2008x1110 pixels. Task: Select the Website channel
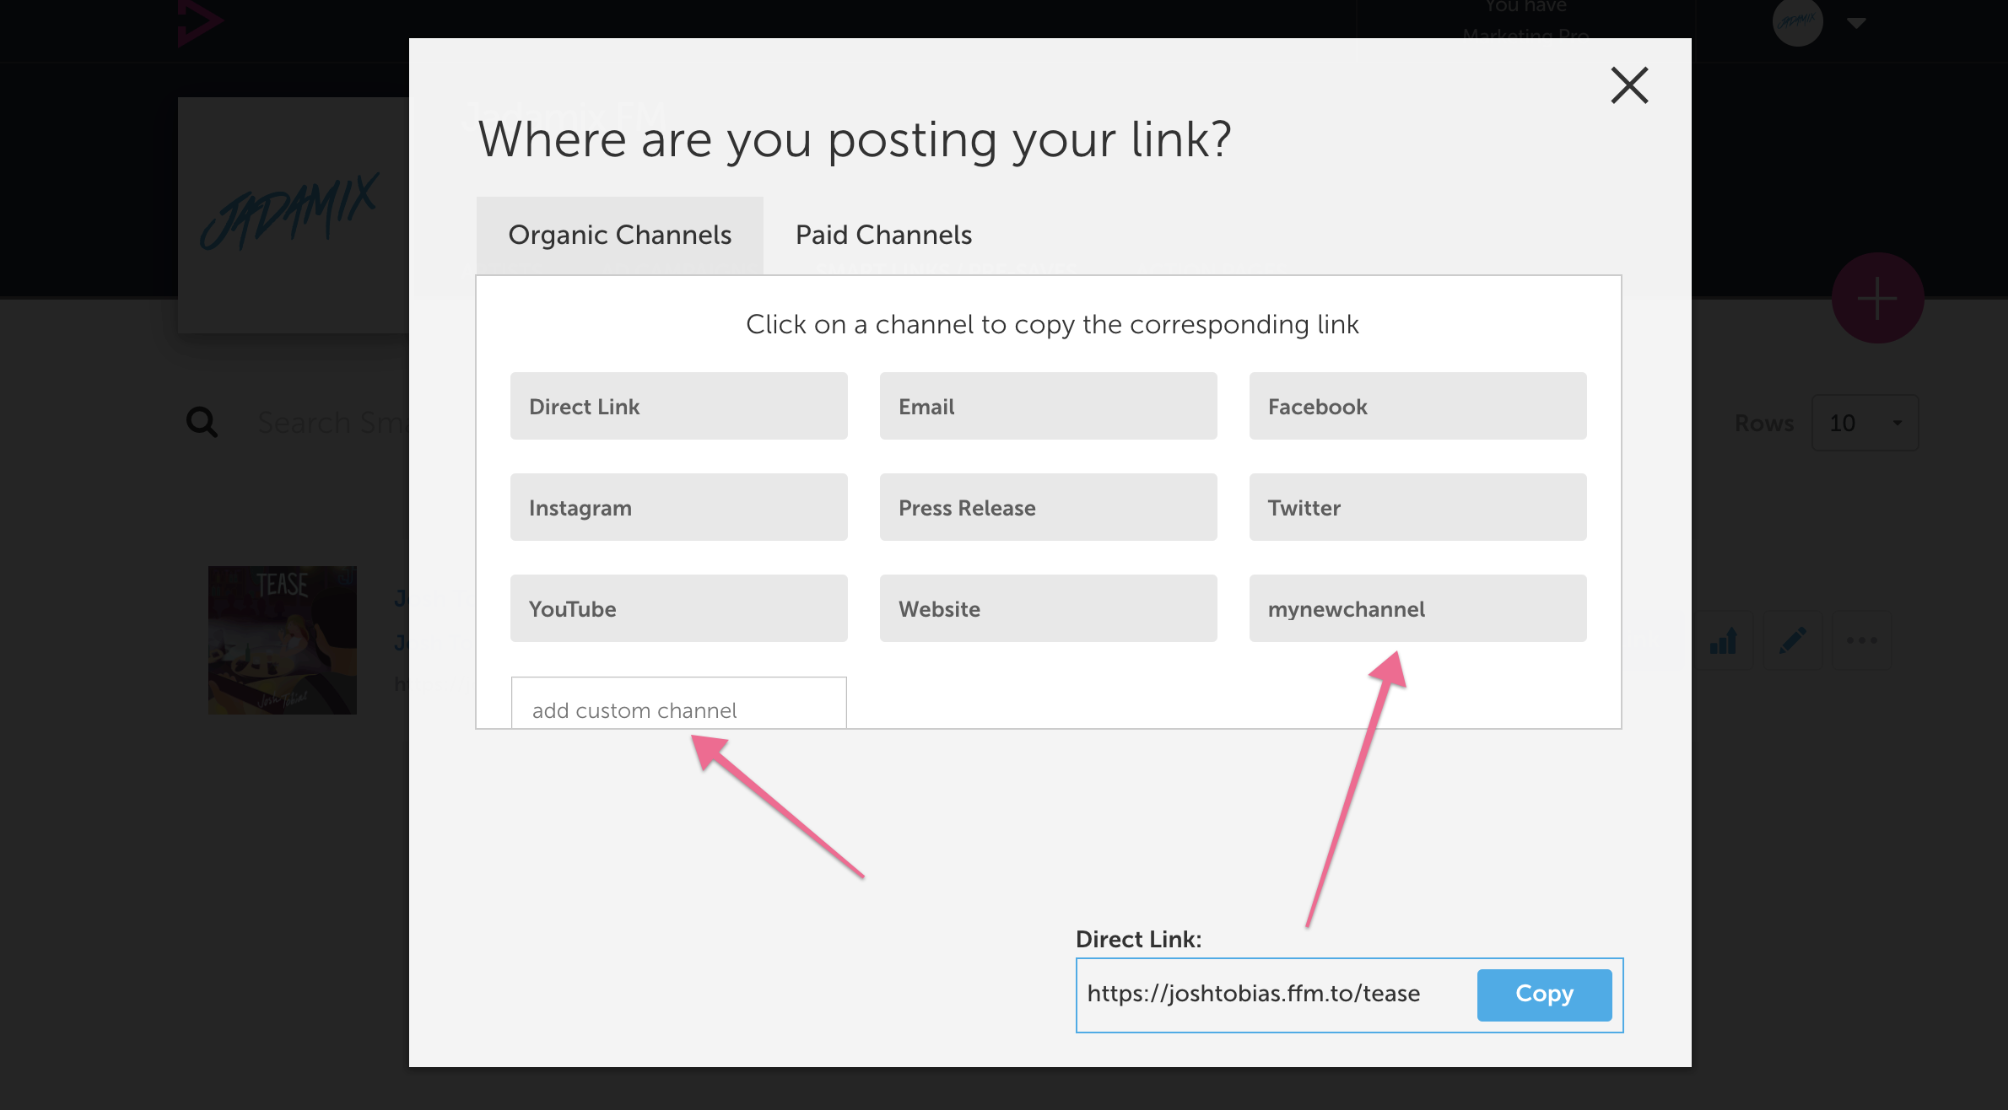1048,608
